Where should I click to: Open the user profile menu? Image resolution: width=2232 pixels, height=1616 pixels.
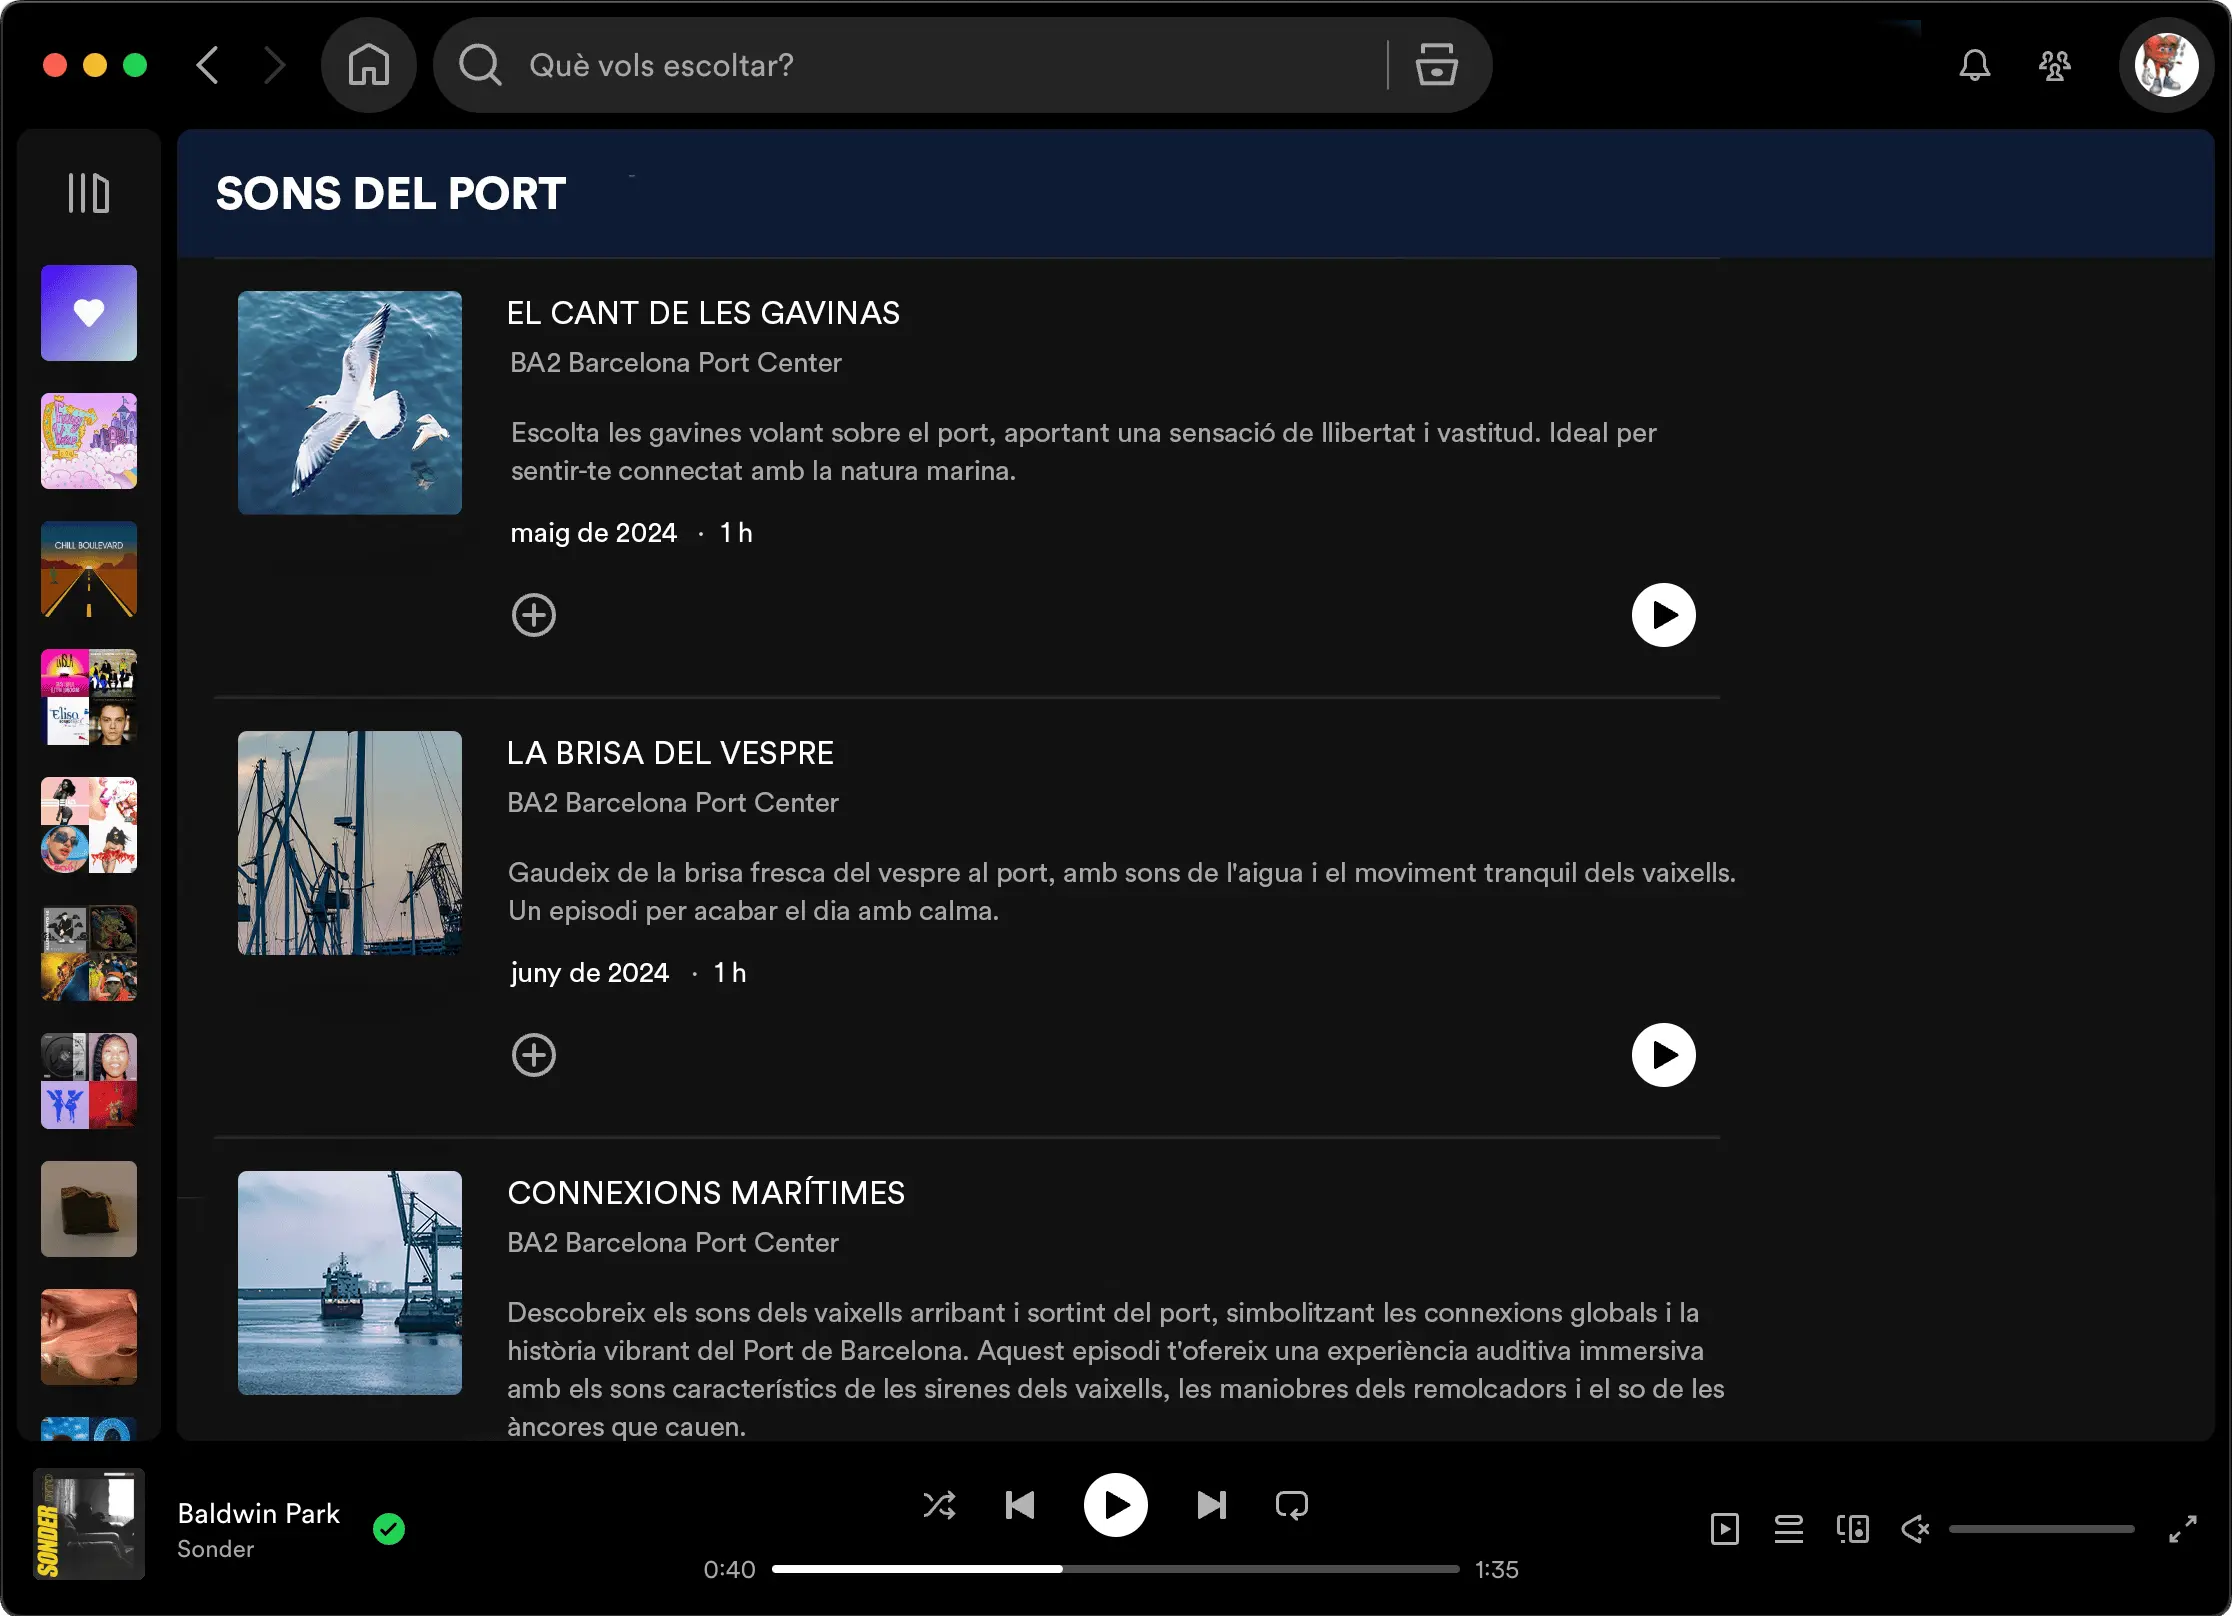coord(2165,64)
